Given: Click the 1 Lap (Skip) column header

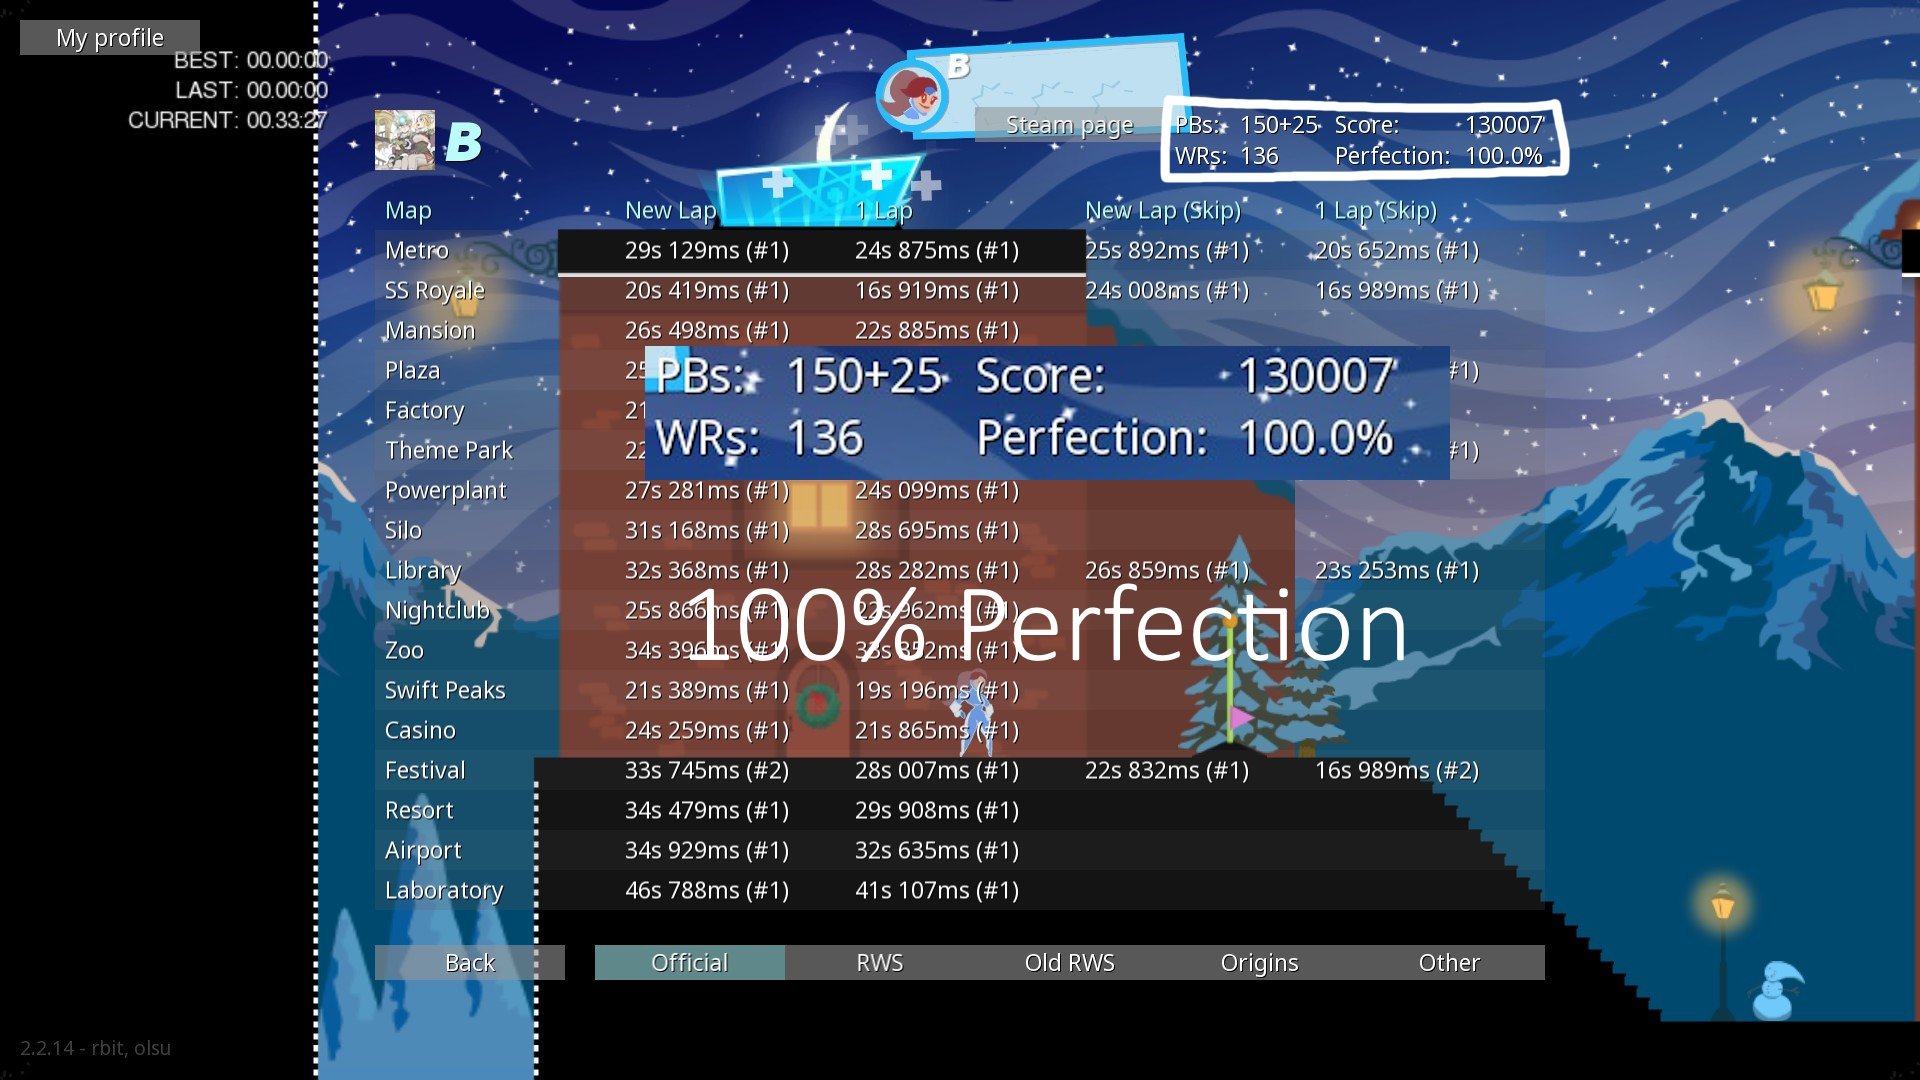Looking at the screenshot, I should (1375, 210).
